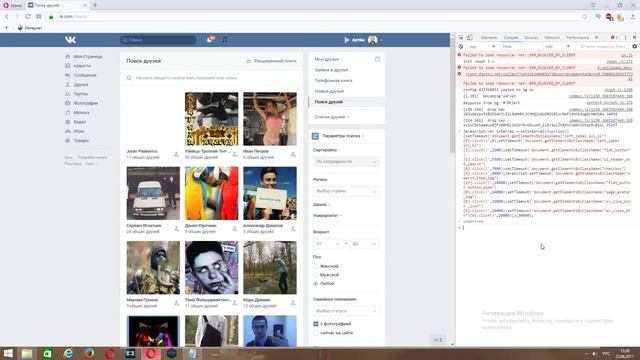Switch to DevTools Sources tab
Viewport: 640px width, 360px height.
coord(531,38)
